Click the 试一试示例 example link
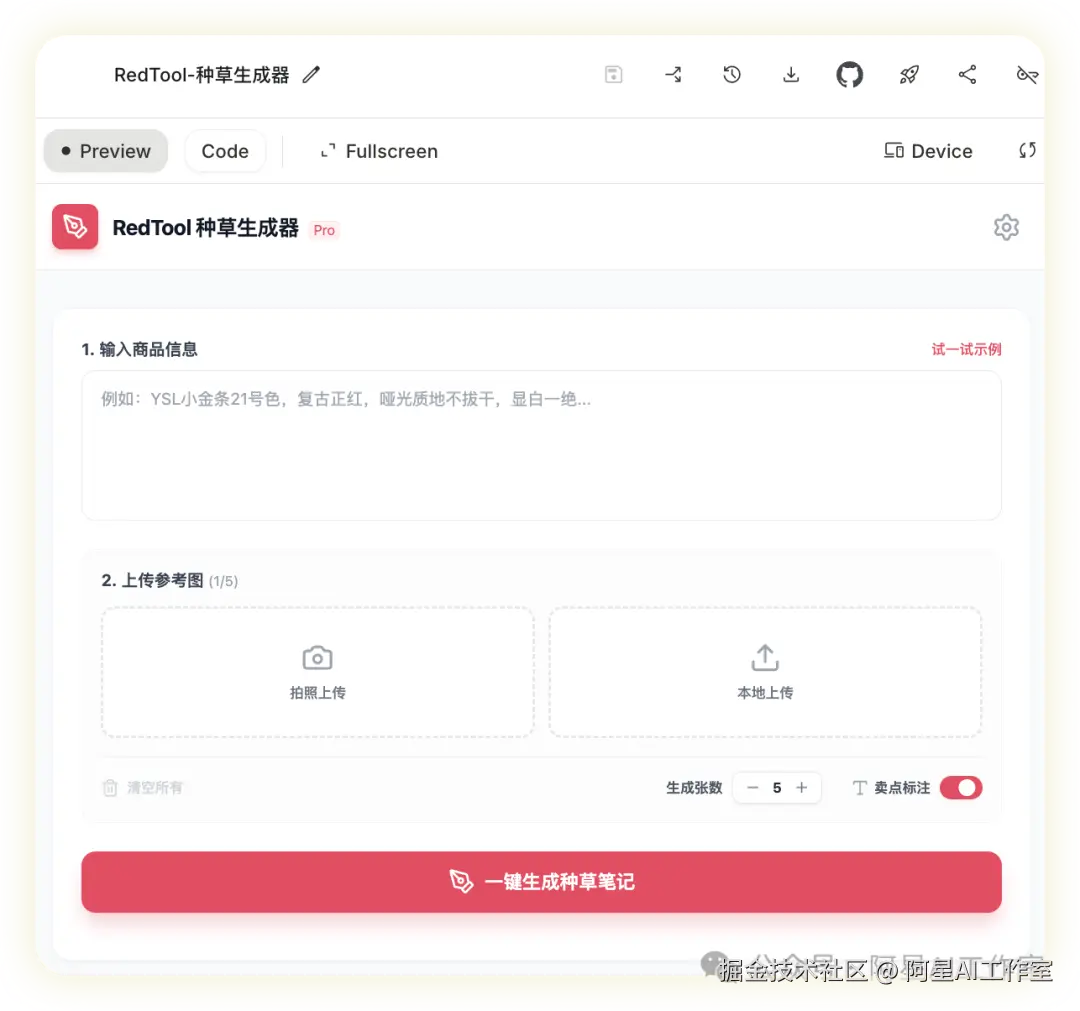Viewport: 1080px width, 1011px height. (966, 349)
